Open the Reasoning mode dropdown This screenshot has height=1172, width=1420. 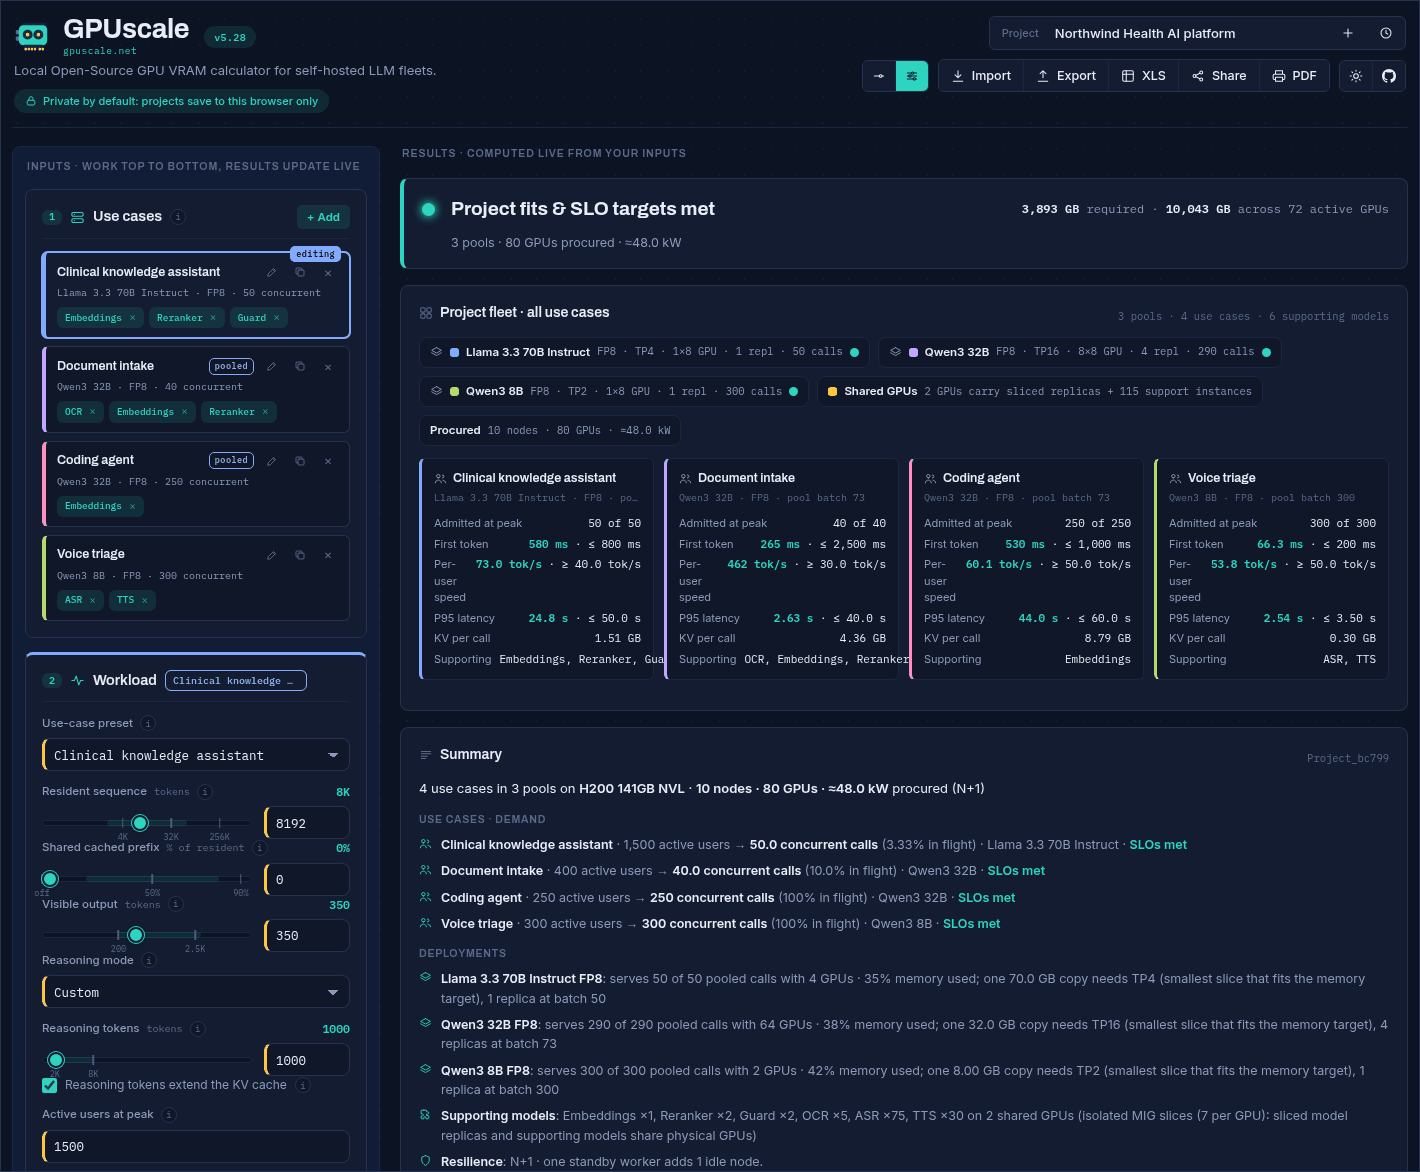(x=196, y=992)
